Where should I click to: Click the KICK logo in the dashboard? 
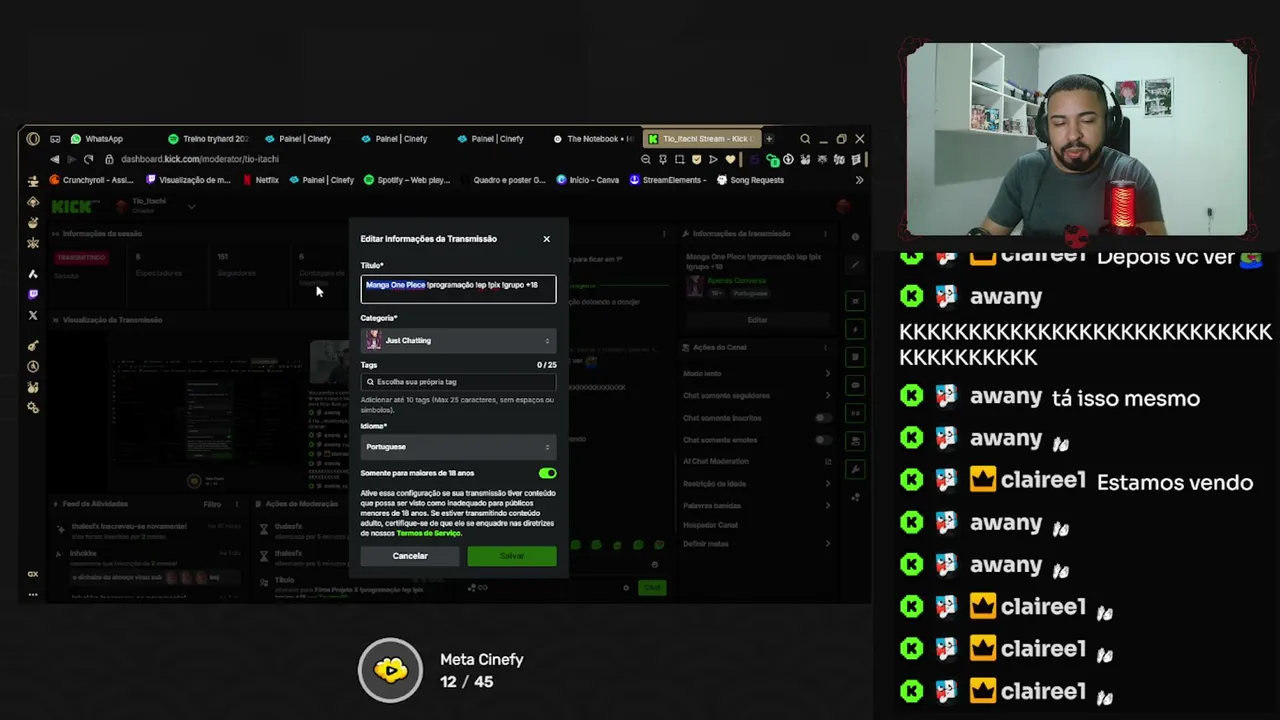(x=71, y=207)
